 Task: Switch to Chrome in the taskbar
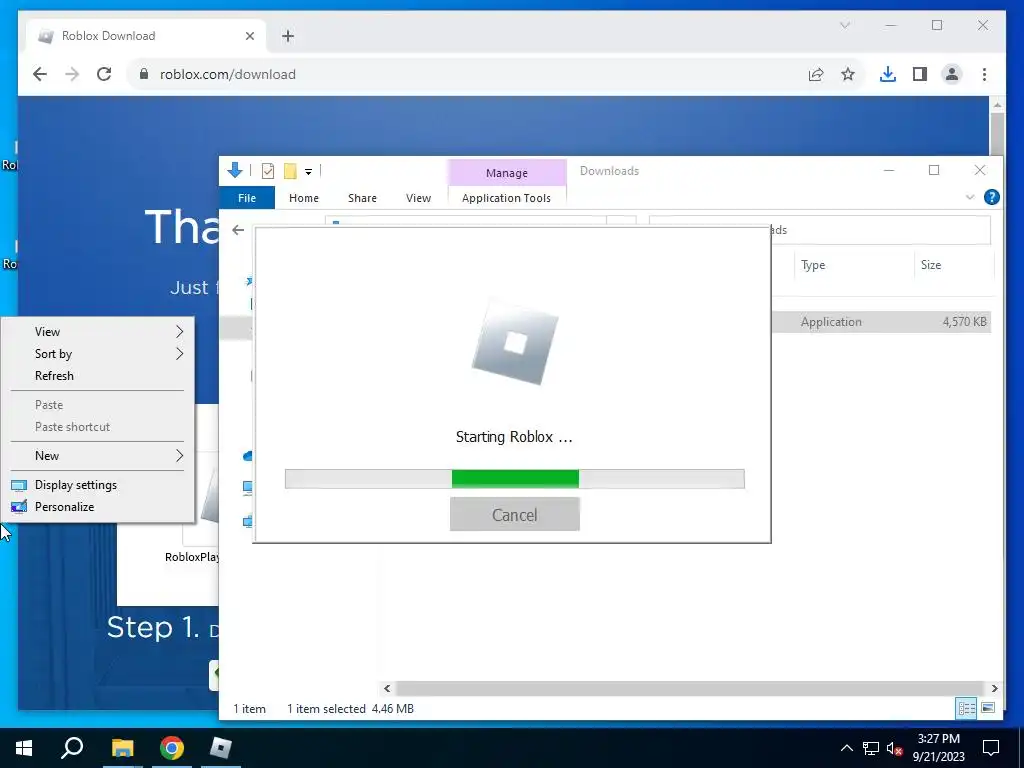[x=172, y=748]
